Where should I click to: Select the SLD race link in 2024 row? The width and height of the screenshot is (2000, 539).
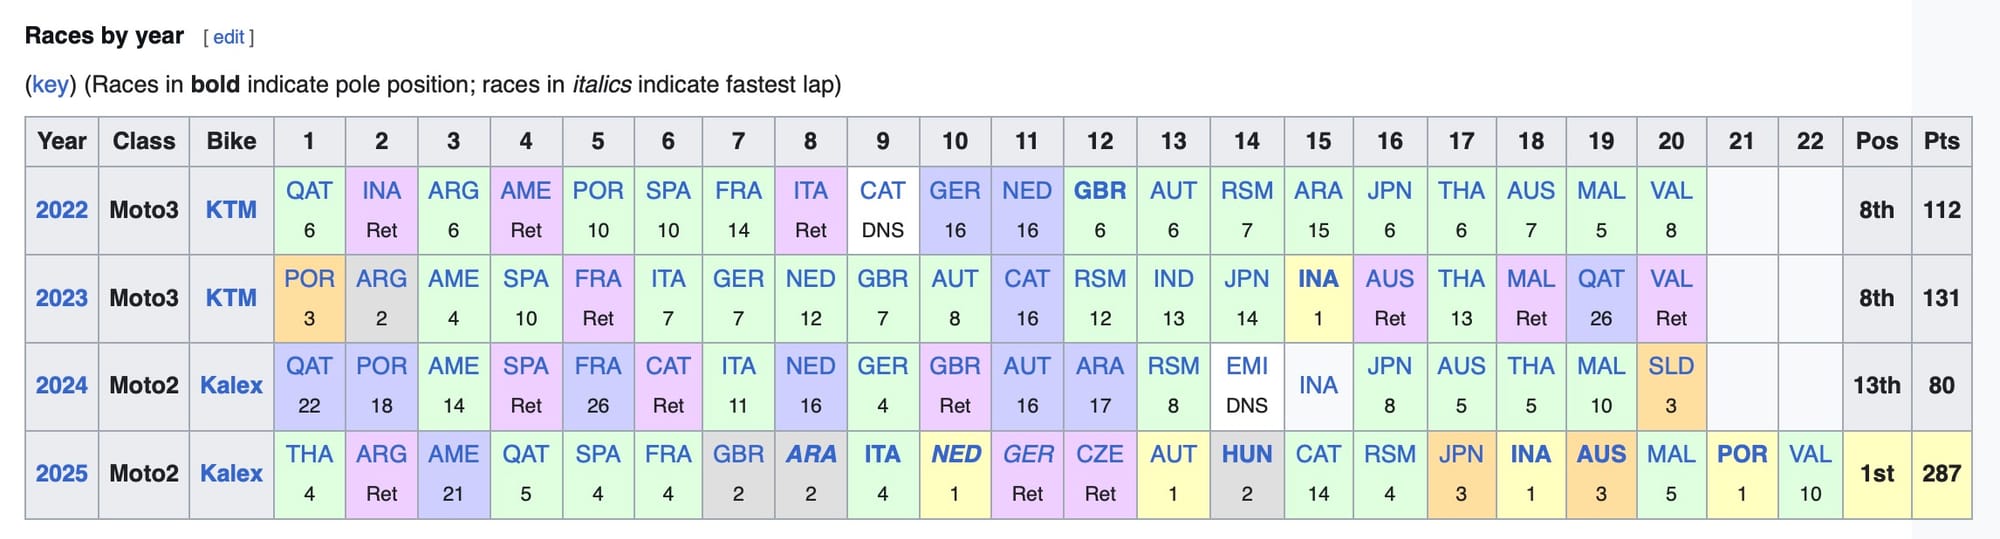[1670, 366]
